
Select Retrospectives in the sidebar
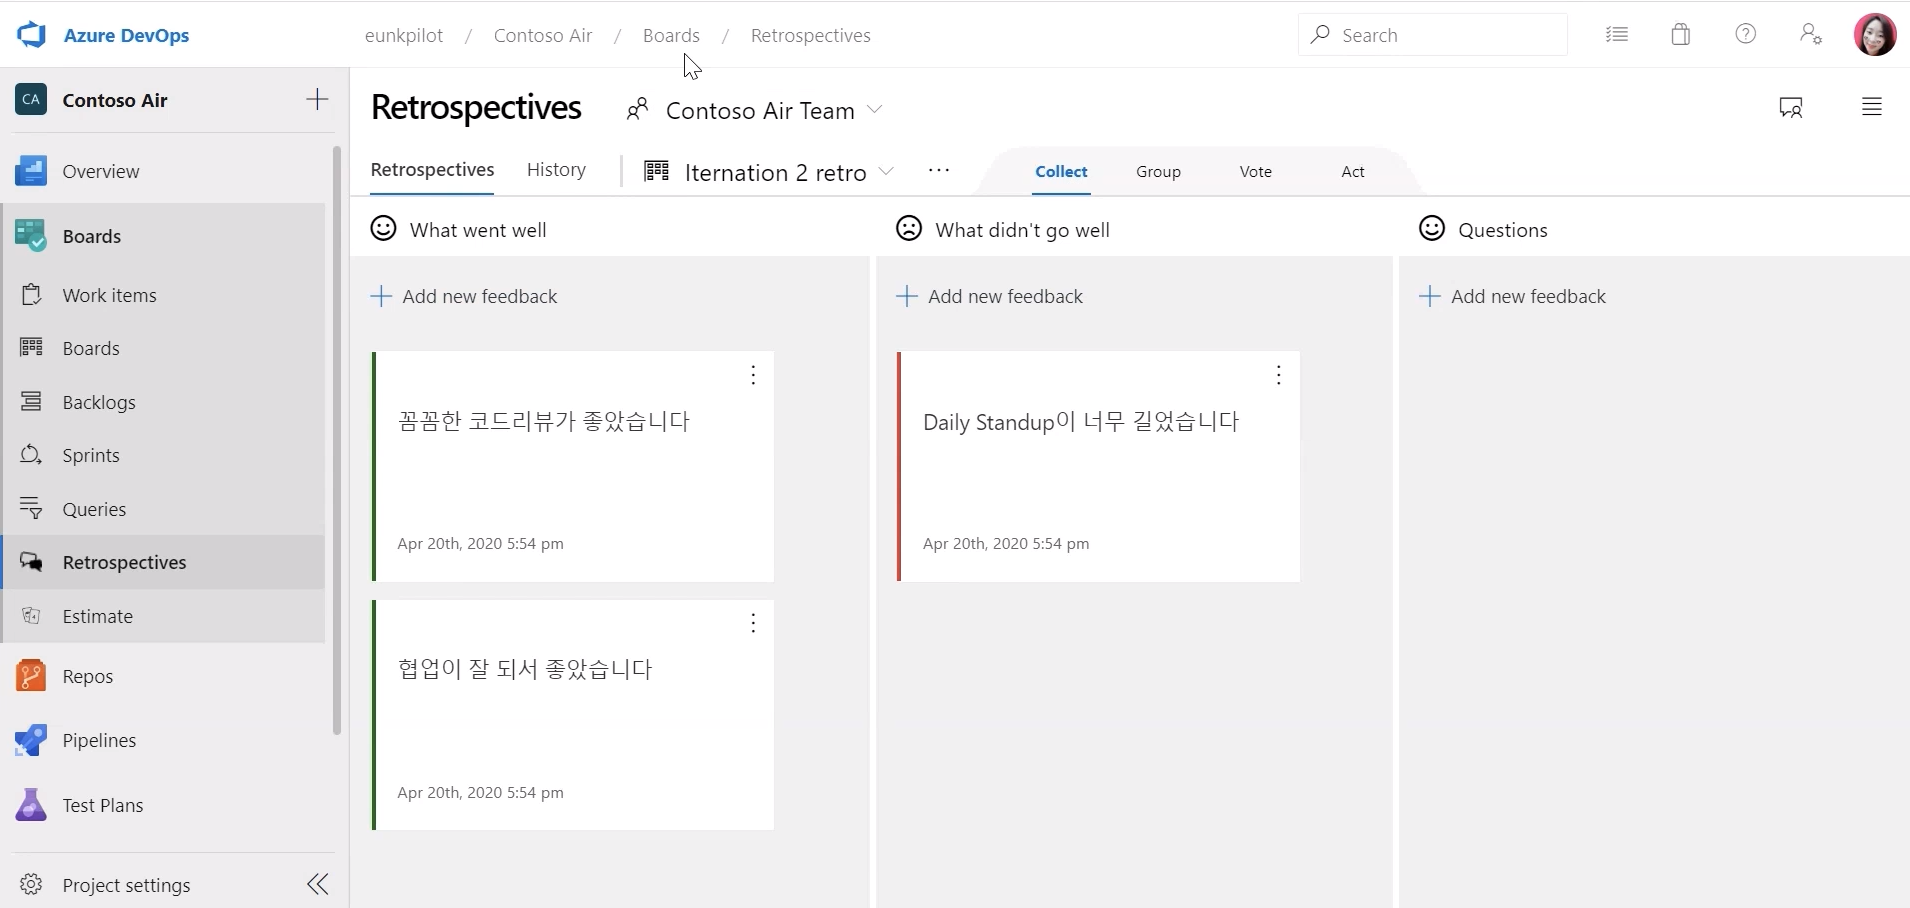164,562
